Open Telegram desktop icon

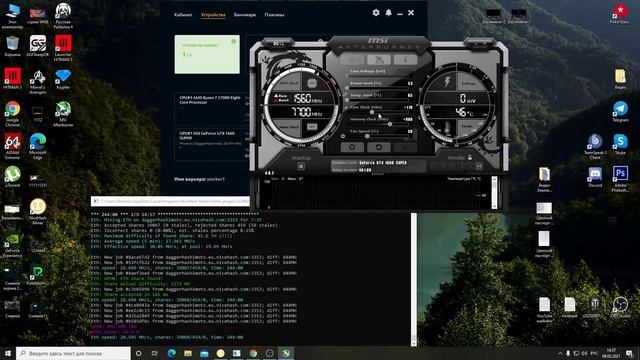tap(620, 111)
